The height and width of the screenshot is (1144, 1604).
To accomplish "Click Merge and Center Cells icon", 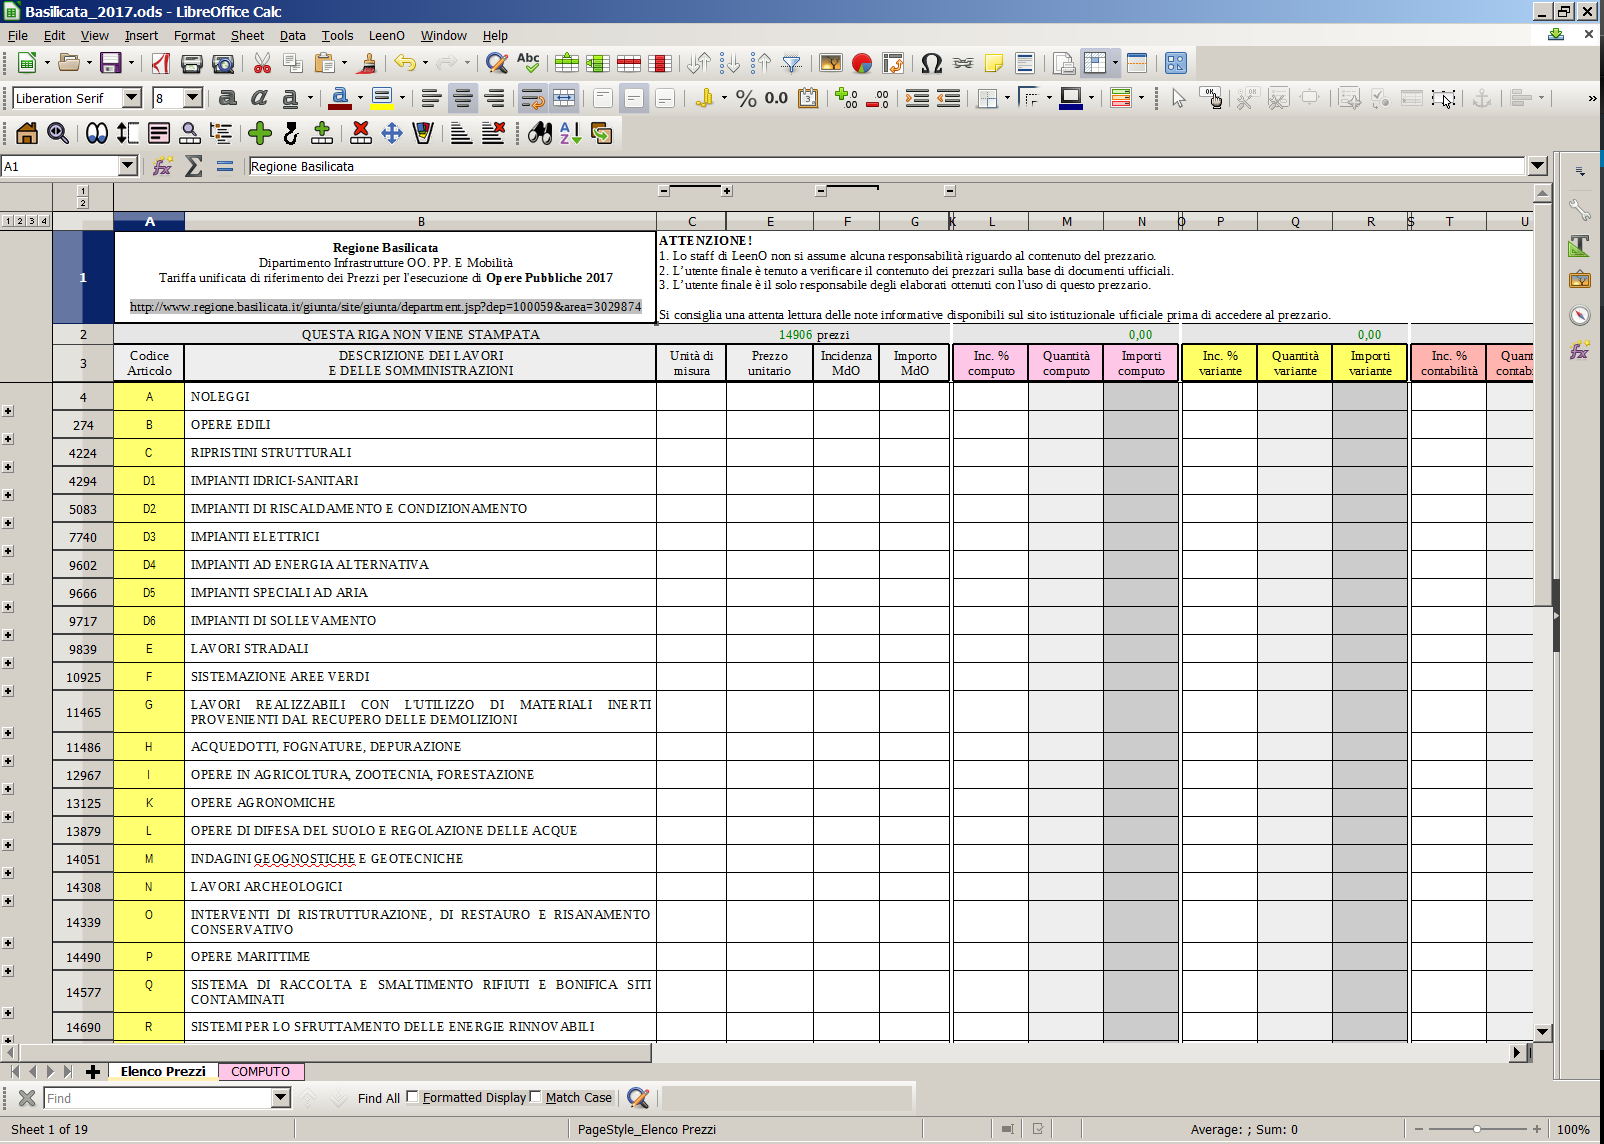I will click(564, 98).
